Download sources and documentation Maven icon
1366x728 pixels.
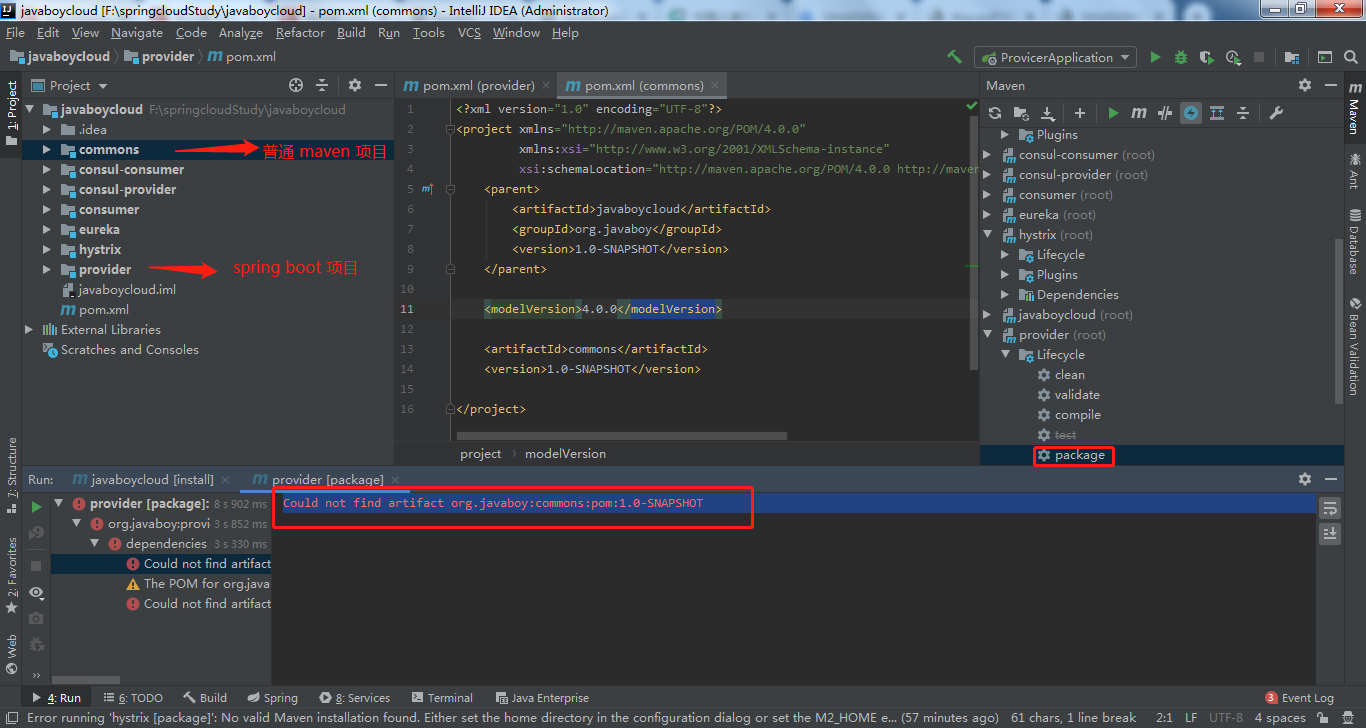(1047, 113)
